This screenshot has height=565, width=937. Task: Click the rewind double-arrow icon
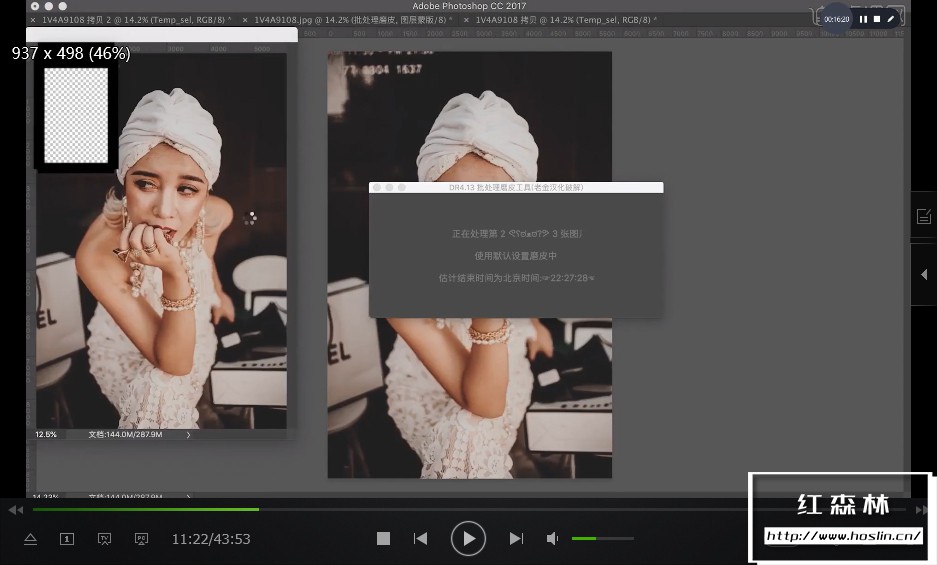16,510
